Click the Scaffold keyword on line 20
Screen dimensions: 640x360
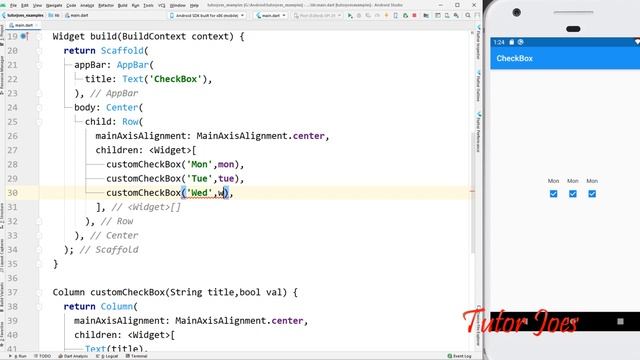click(x=122, y=51)
